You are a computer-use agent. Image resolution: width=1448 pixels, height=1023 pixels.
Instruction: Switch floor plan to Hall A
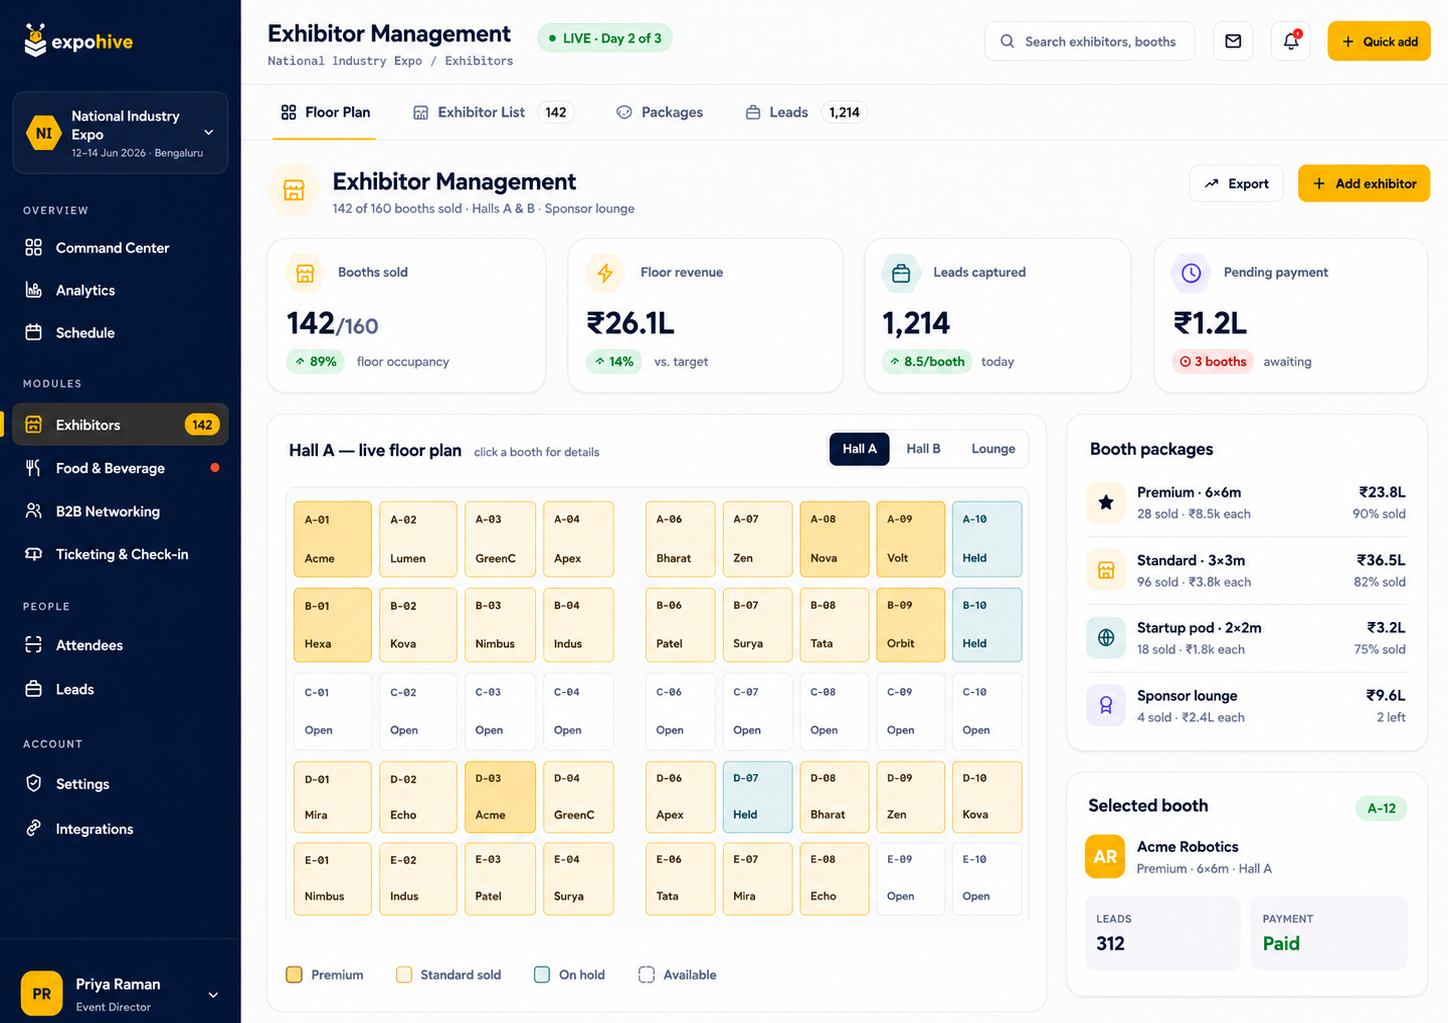pos(859,449)
